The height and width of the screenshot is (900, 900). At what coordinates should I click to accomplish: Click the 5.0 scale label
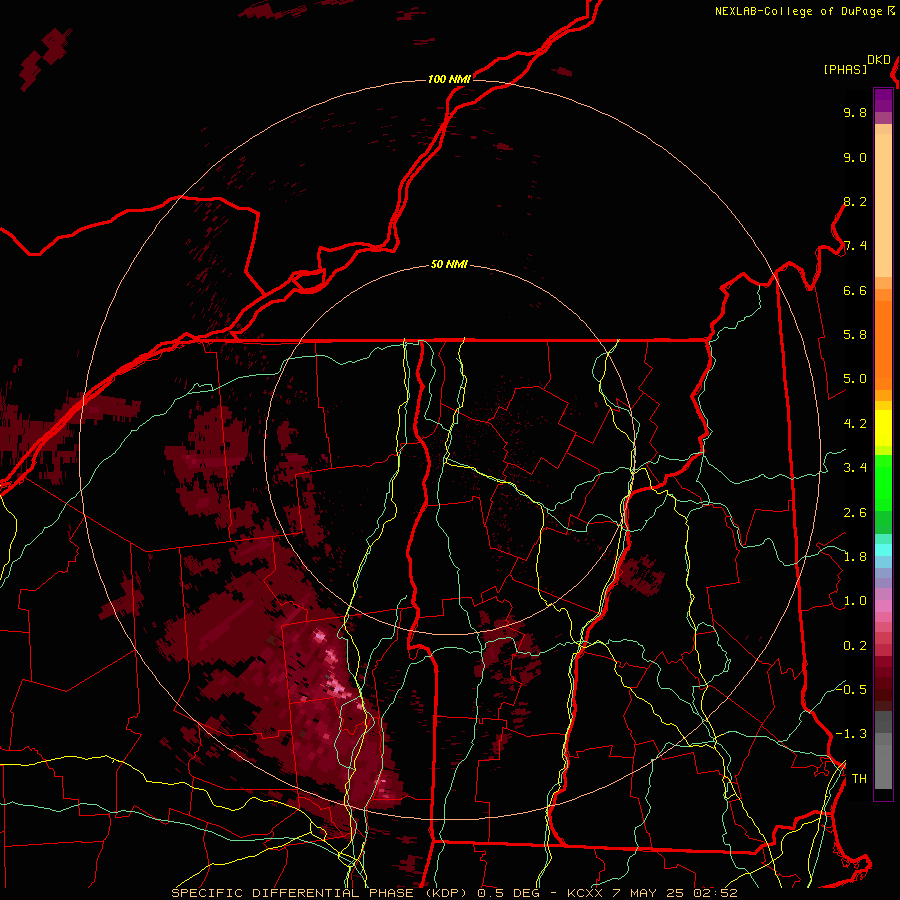855,379
